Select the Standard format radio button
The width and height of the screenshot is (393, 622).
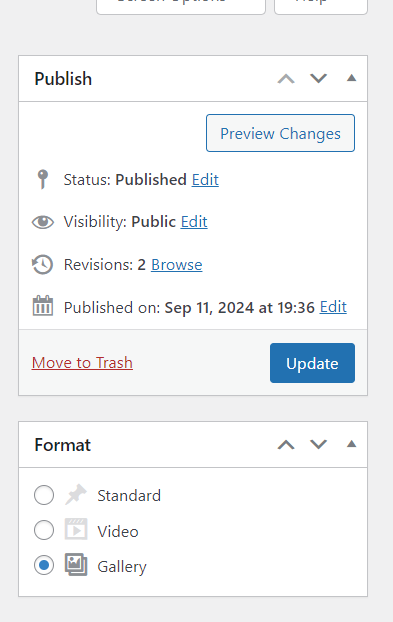tap(44, 495)
